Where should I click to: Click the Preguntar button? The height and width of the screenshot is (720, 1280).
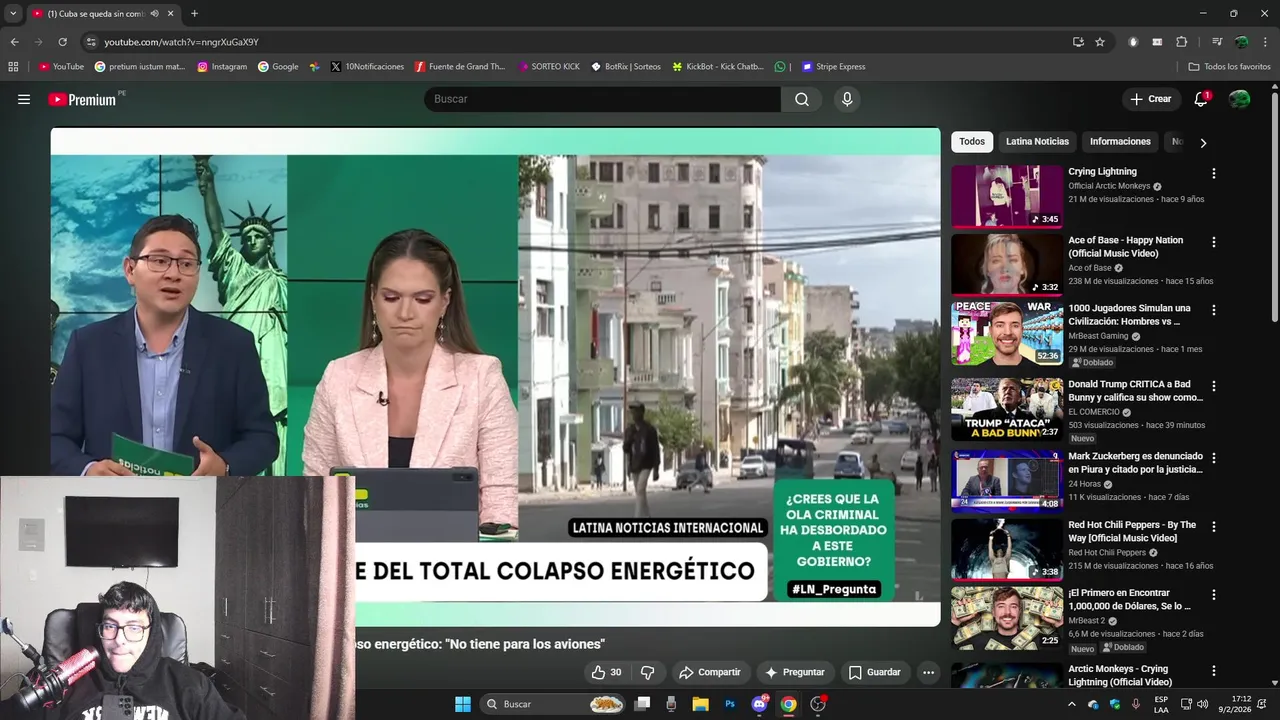click(x=795, y=672)
